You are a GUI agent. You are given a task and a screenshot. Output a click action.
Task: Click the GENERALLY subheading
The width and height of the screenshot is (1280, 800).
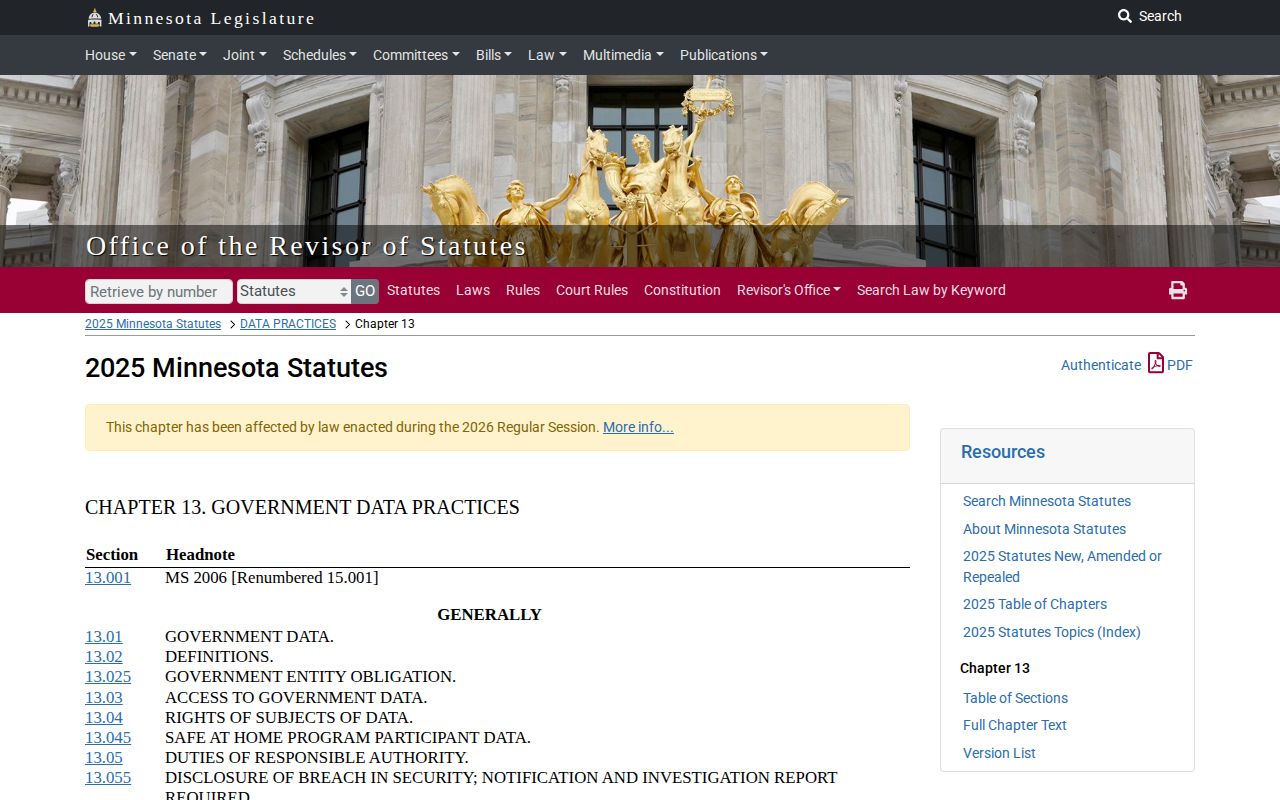[x=489, y=614]
